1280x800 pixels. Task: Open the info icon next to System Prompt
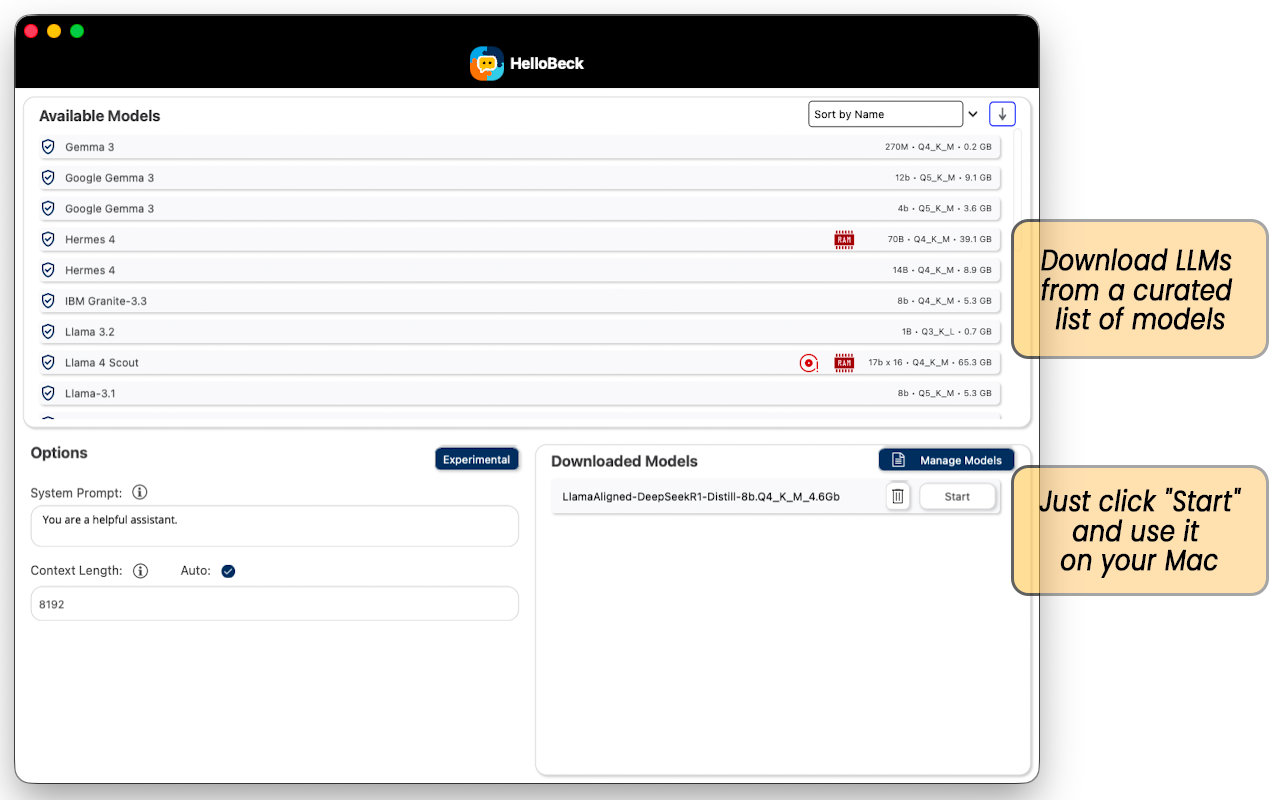click(x=139, y=492)
